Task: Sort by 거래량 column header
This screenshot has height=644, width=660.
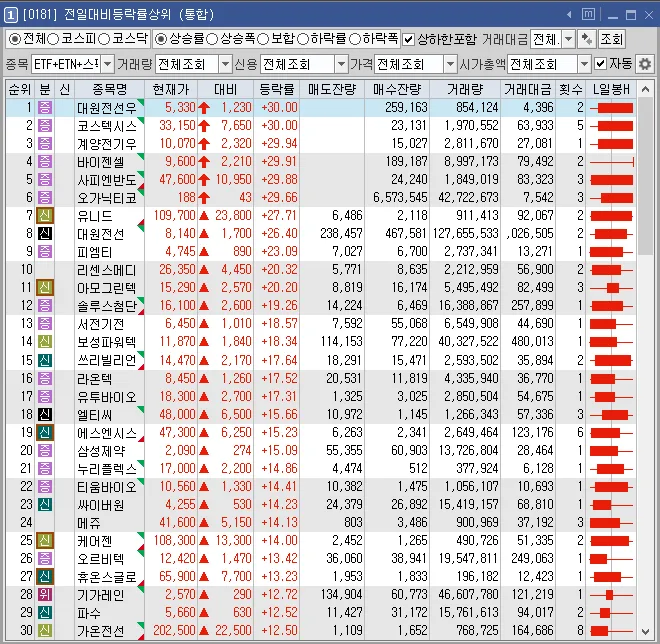Action: (x=465, y=89)
